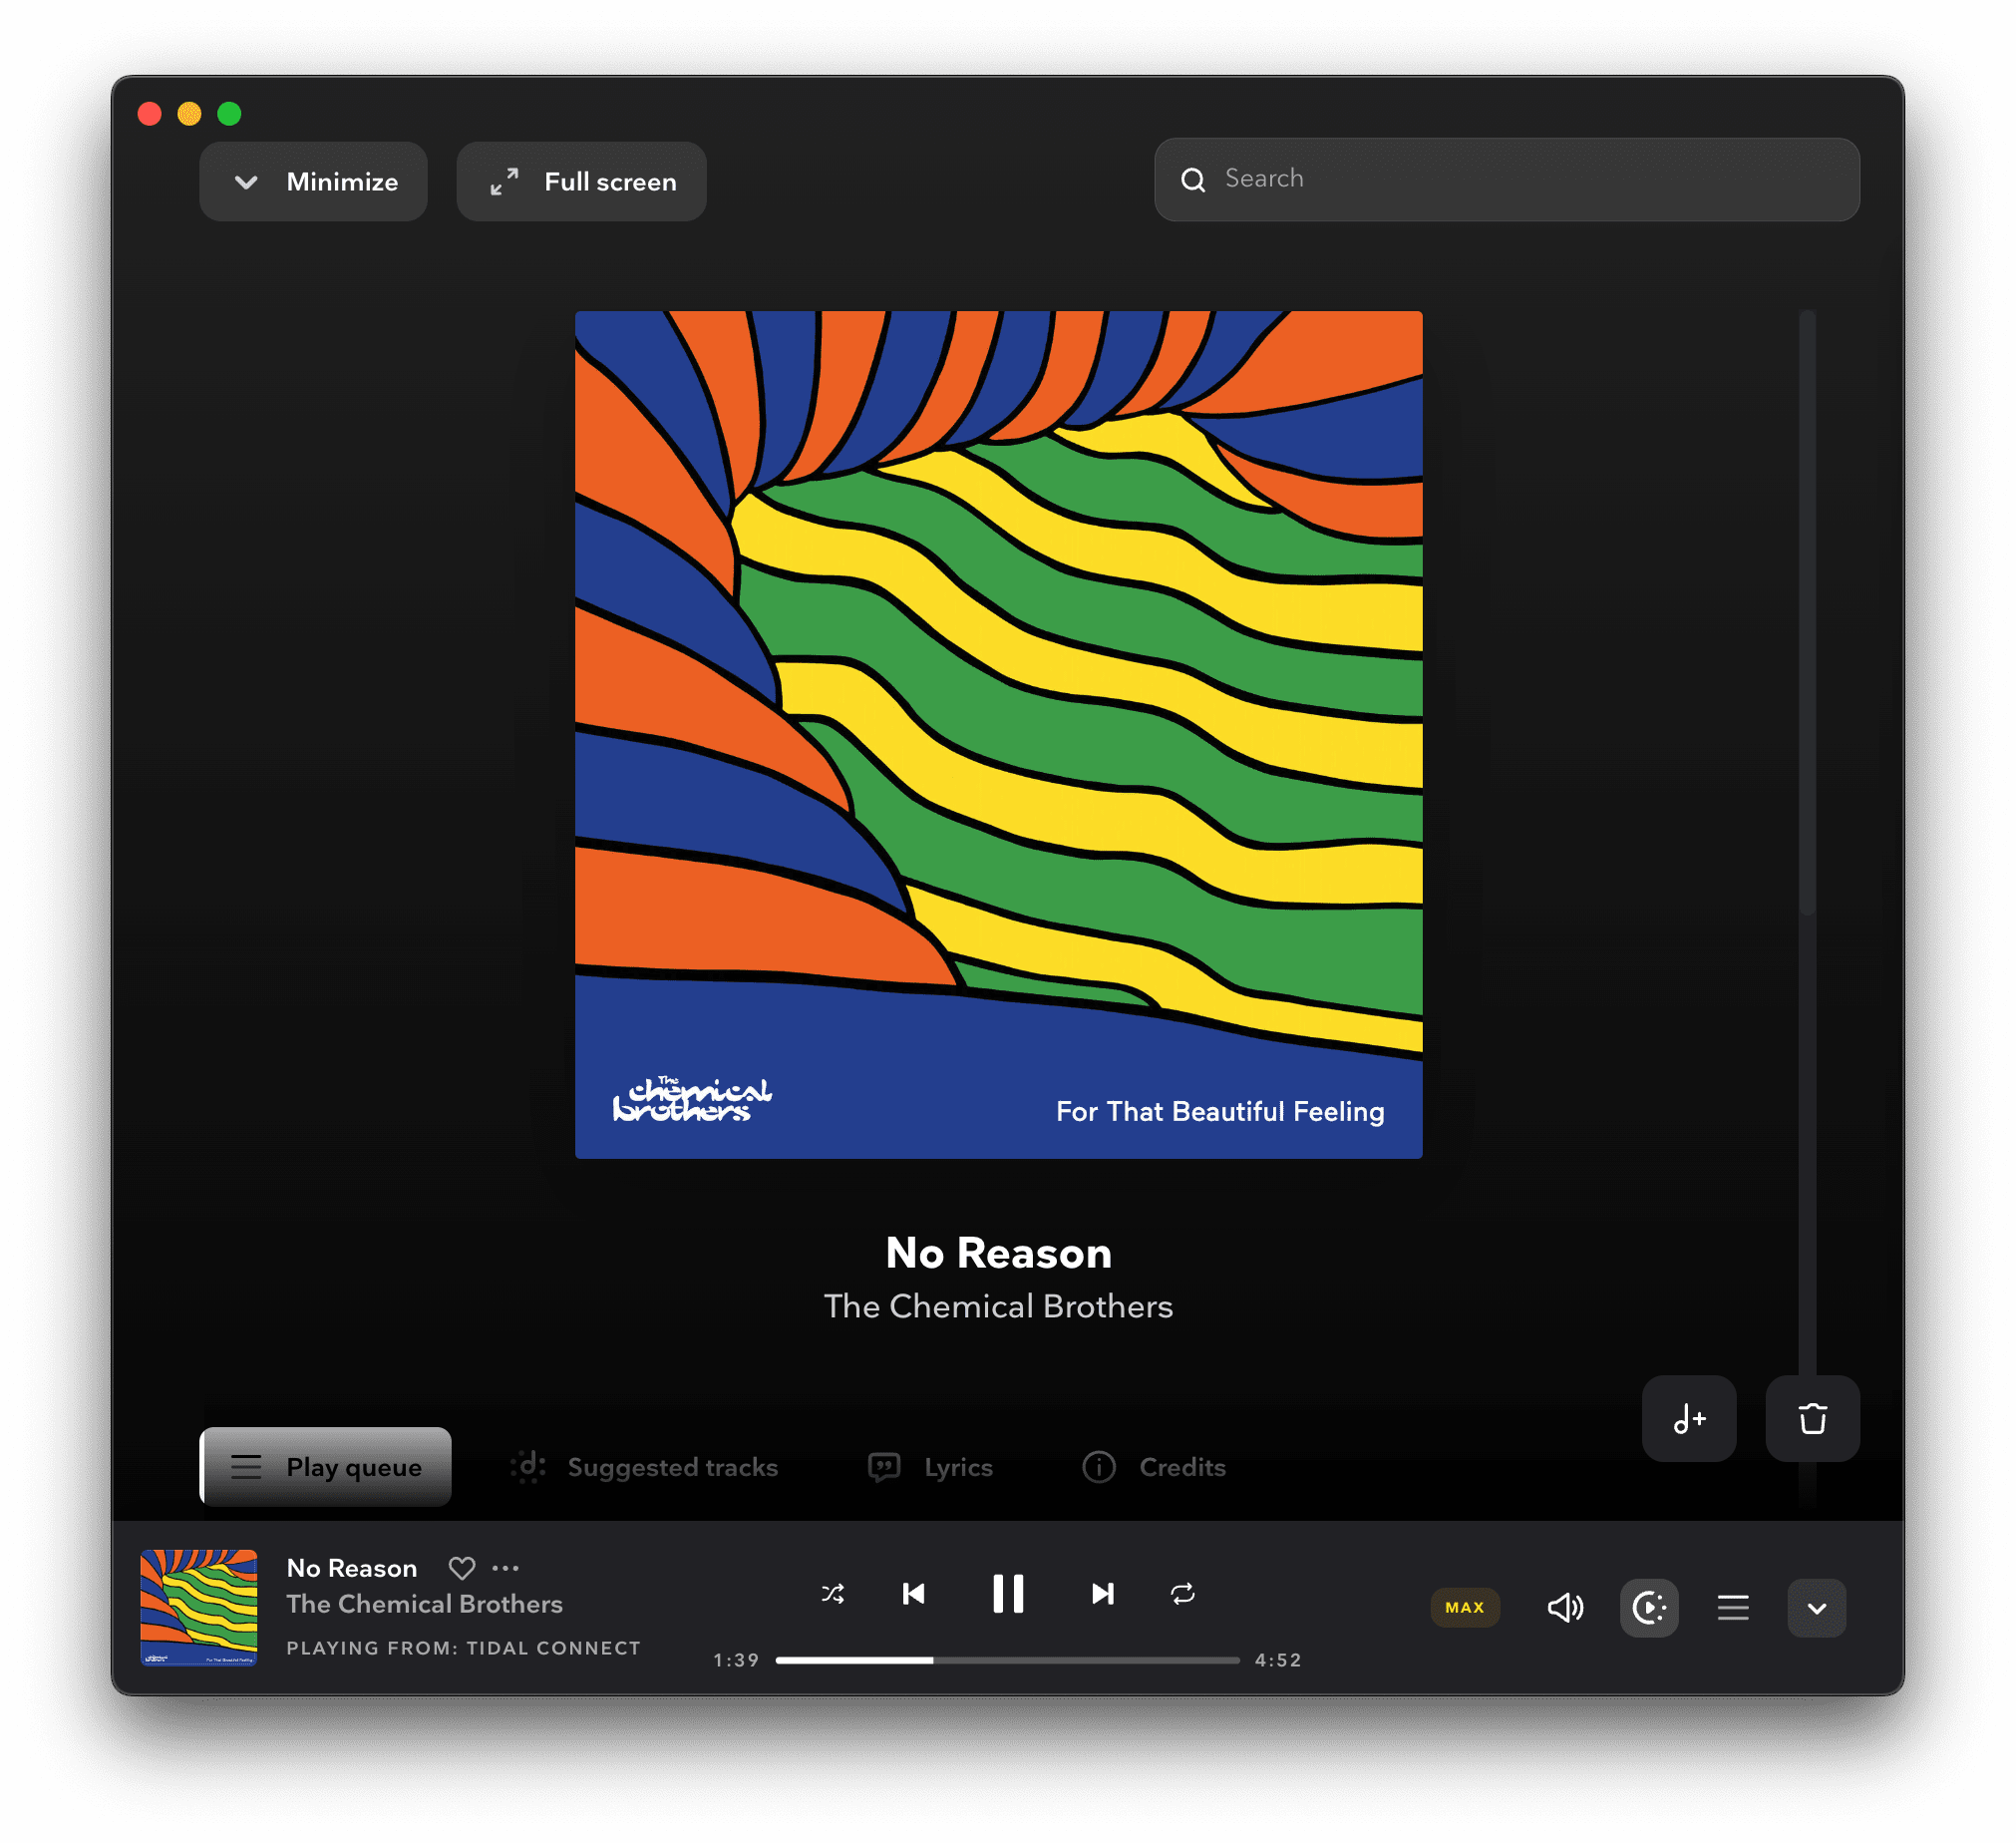
Task: Click the search magnifier icon
Action: [x=1192, y=180]
